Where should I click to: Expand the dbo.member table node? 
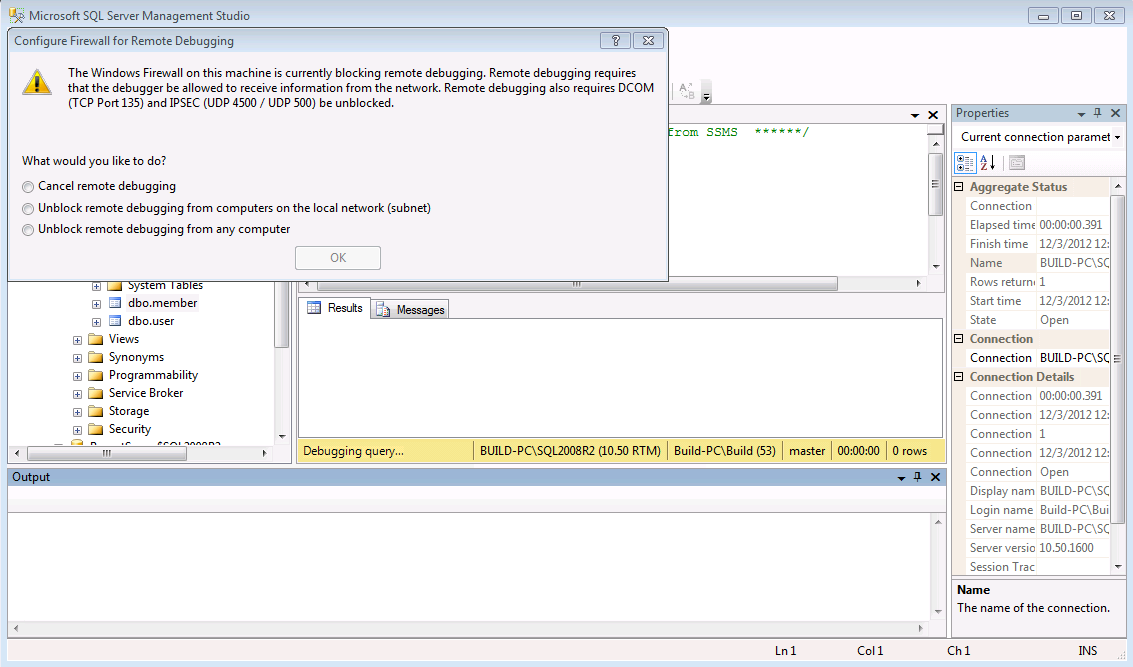point(96,304)
